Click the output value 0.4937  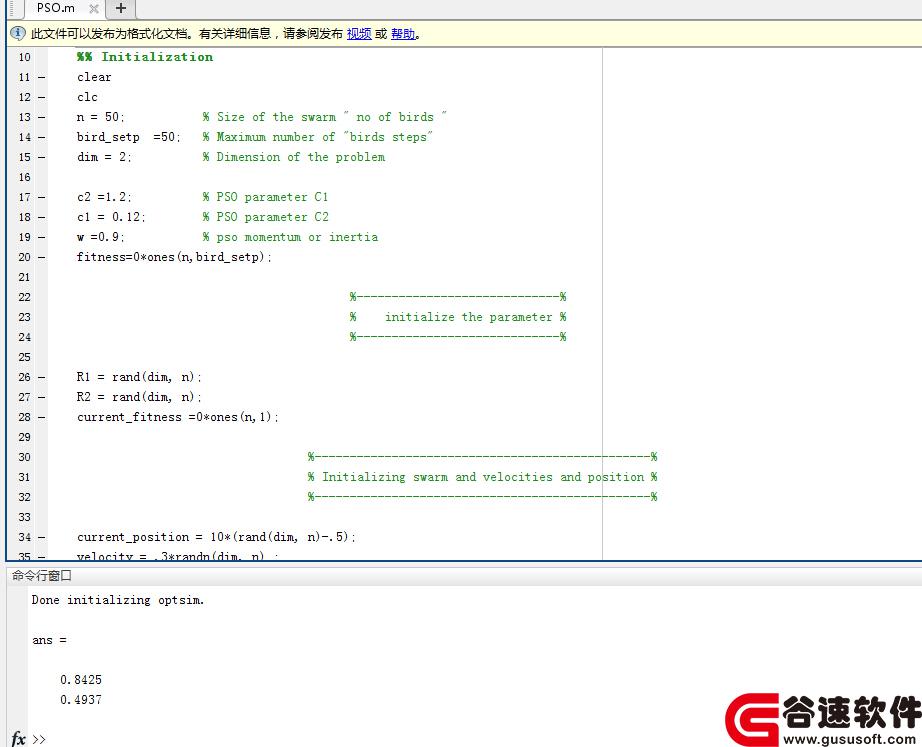[x=81, y=699]
